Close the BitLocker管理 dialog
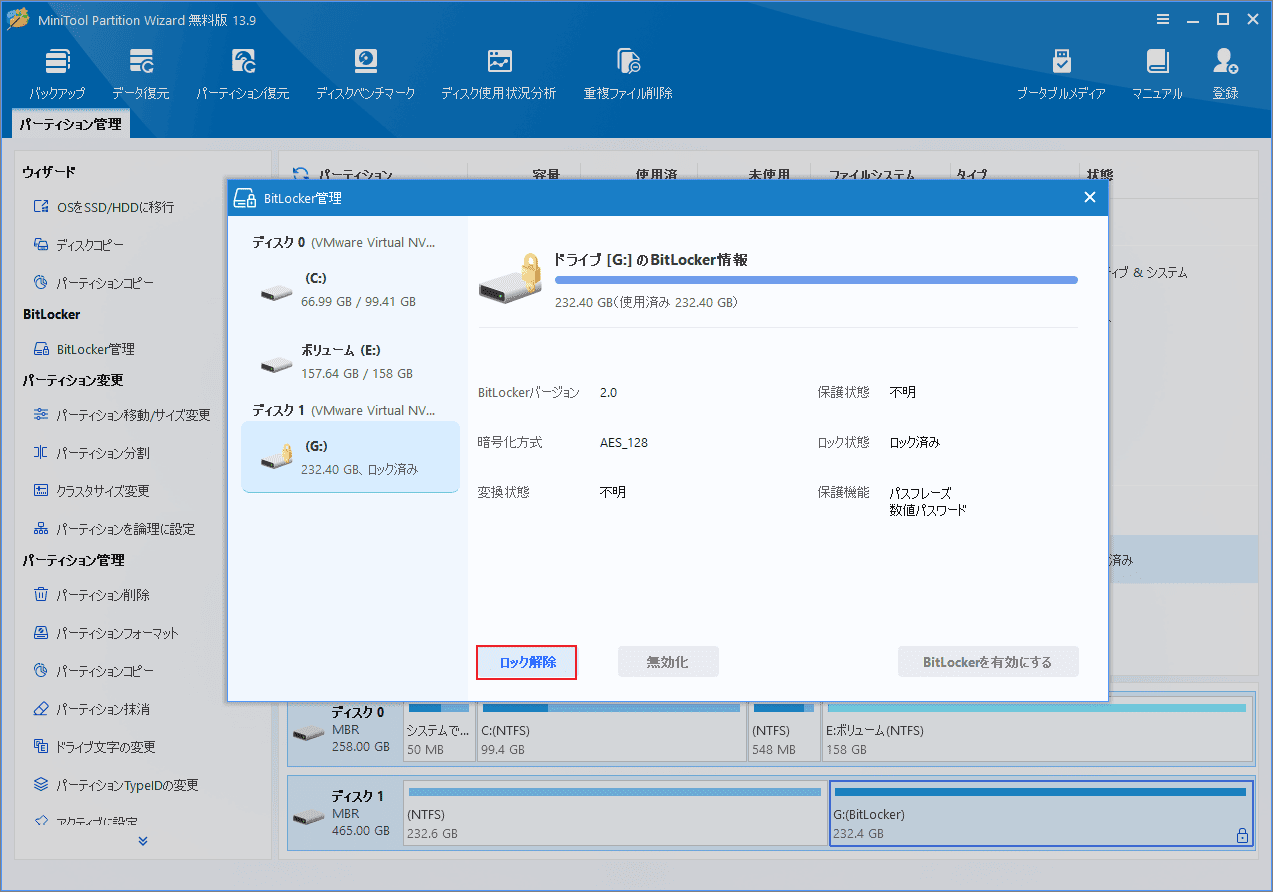 pyautogui.click(x=1090, y=198)
